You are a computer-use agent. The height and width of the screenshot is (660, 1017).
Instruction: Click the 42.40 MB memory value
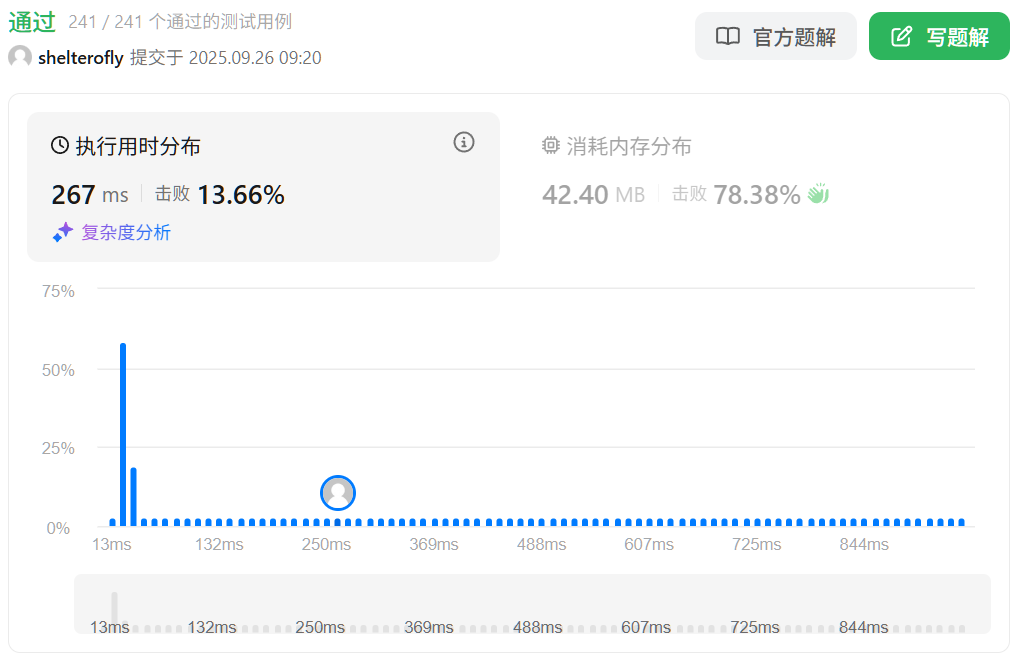[x=593, y=194]
